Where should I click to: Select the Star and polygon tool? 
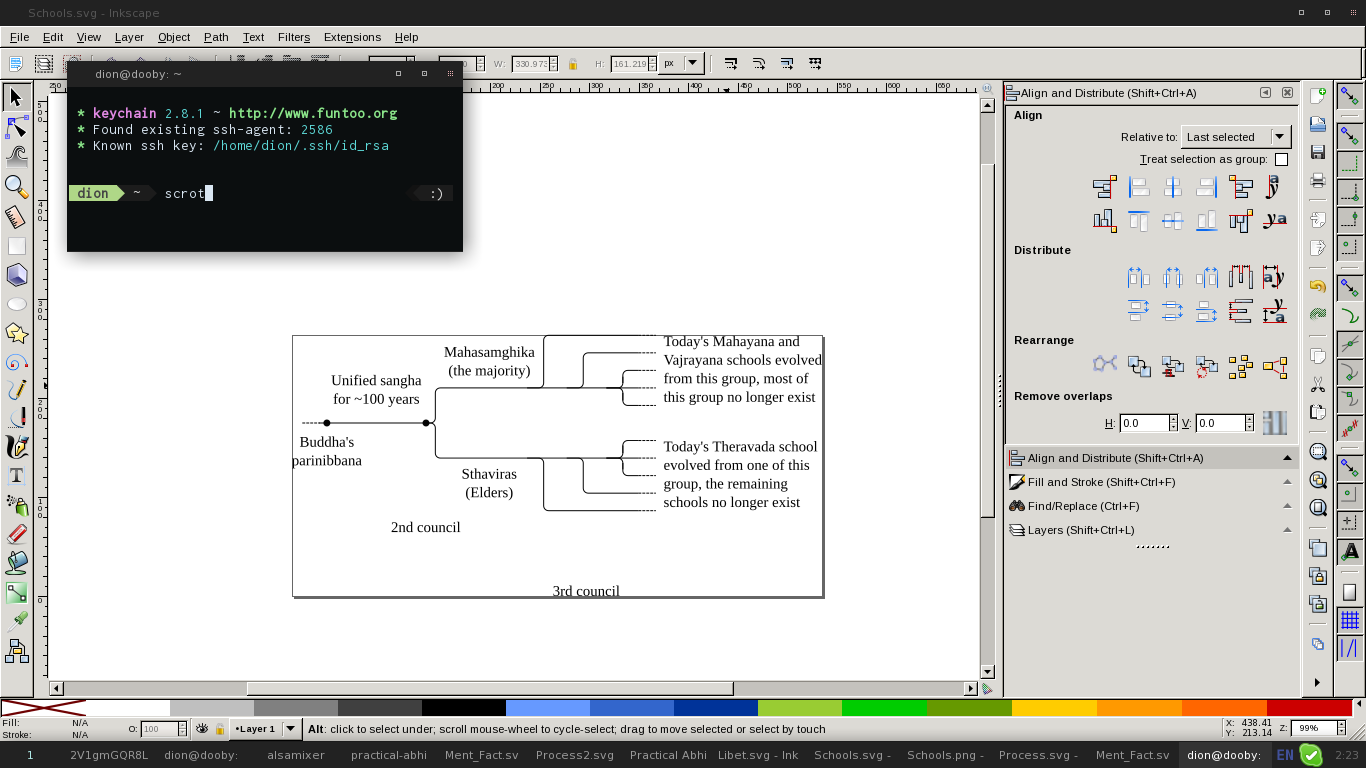pyautogui.click(x=16, y=332)
